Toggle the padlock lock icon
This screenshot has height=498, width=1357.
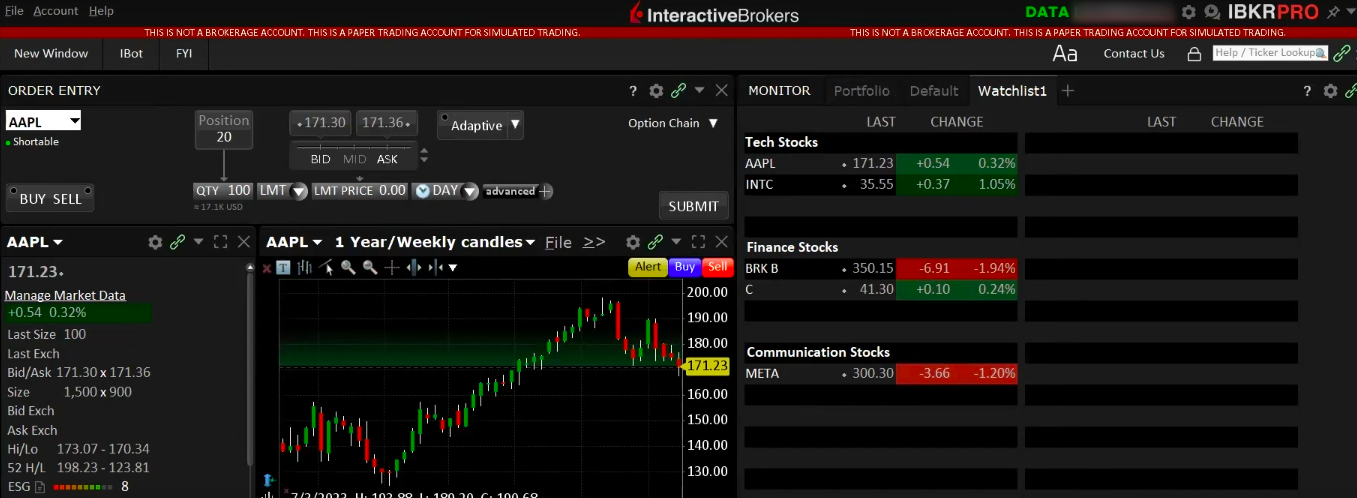tap(1194, 54)
